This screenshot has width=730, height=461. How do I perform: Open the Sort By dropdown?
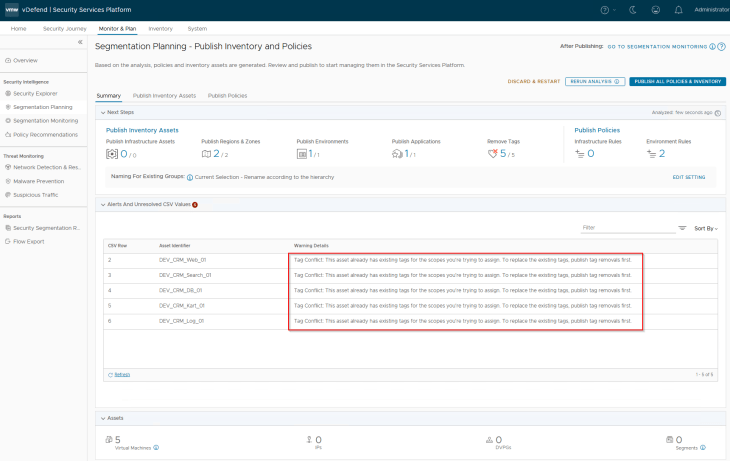click(x=706, y=228)
